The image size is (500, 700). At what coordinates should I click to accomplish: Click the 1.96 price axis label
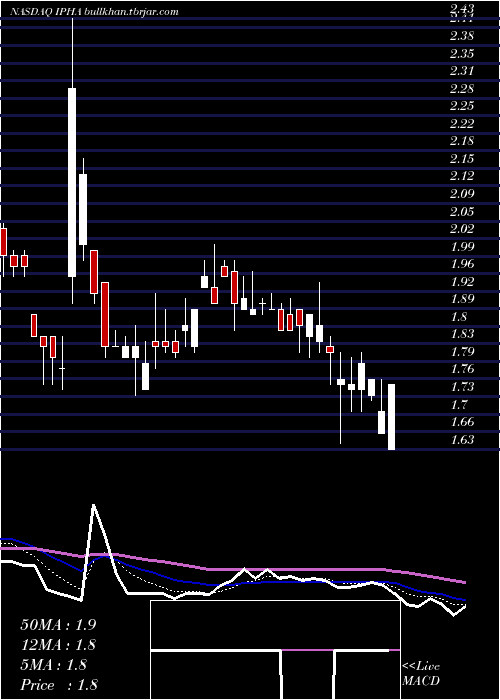pos(461,264)
